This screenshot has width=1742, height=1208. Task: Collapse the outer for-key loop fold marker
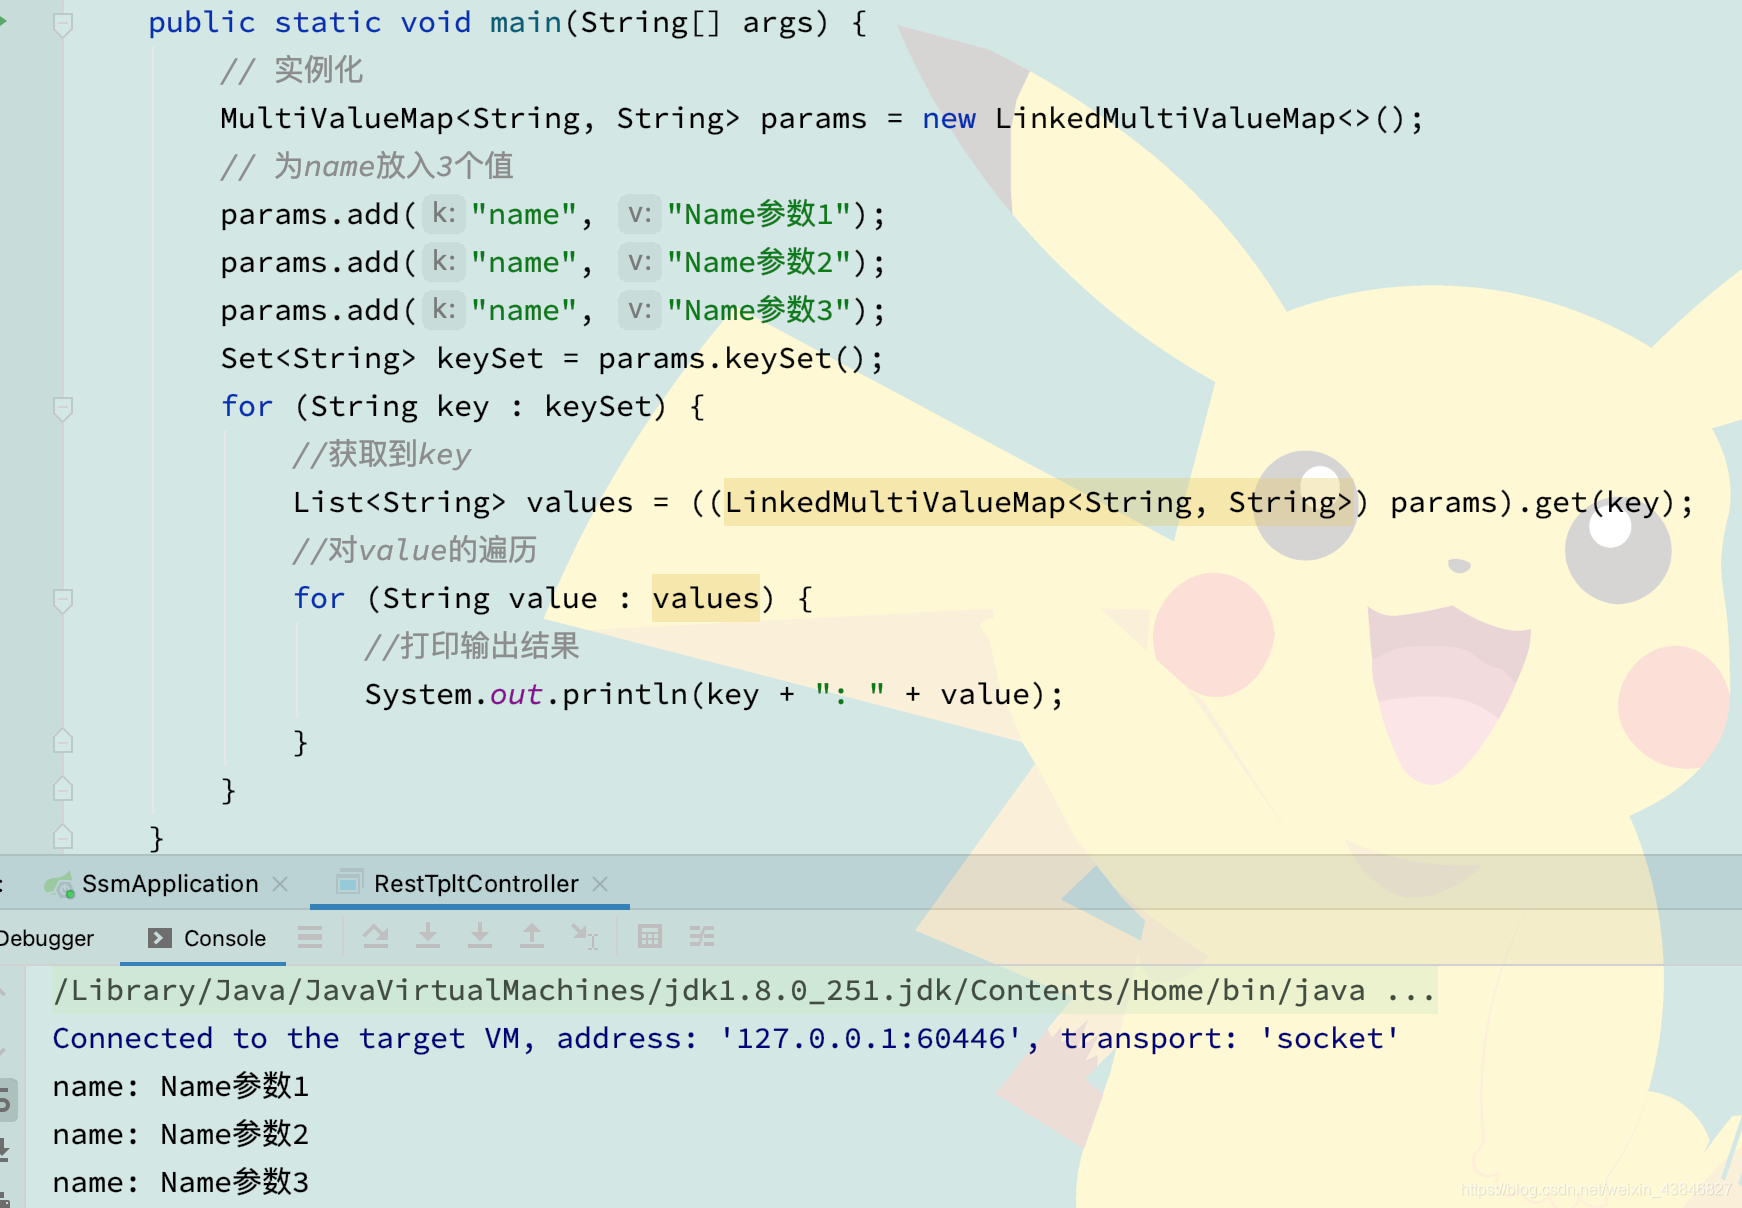[x=62, y=408]
